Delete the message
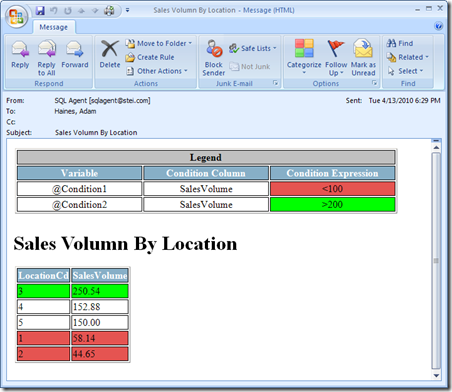Screen dimensions: 452x392 (110, 54)
